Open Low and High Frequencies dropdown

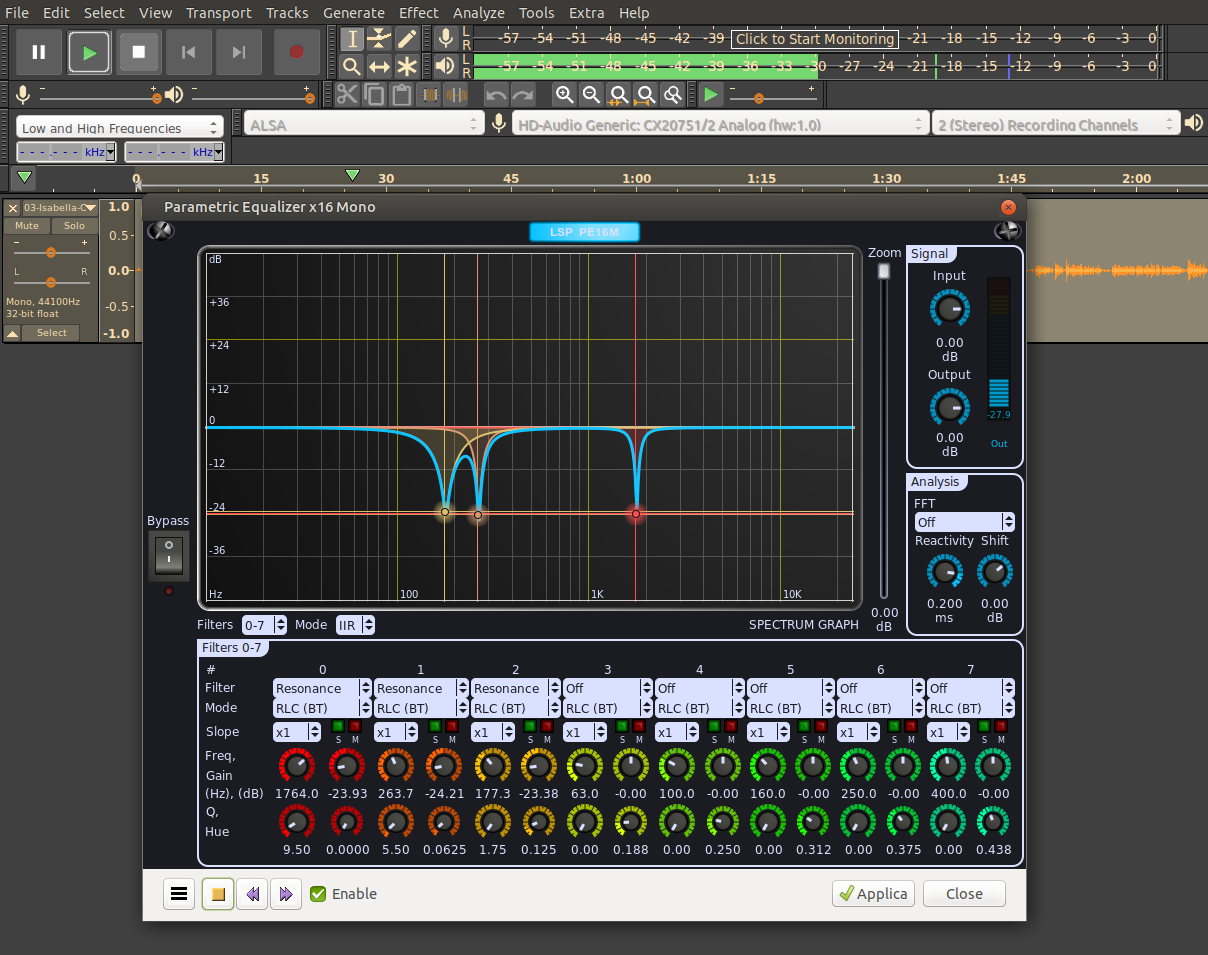click(x=119, y=128)
